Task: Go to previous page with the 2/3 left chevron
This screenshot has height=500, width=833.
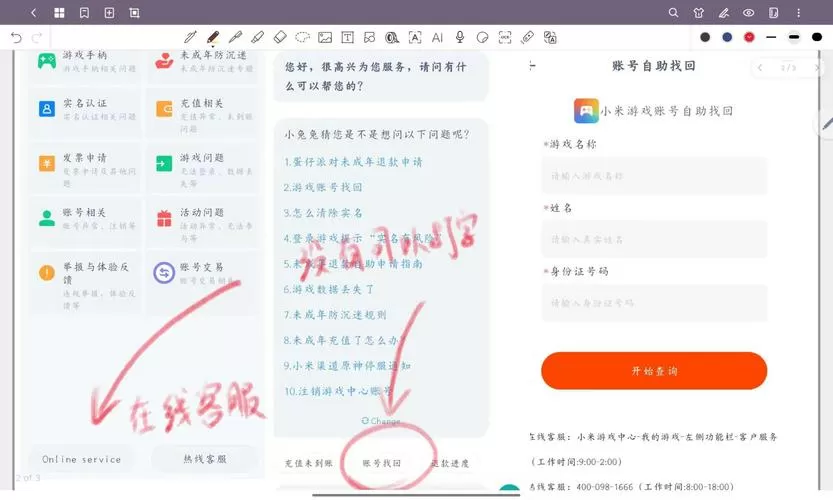Action: pyautogui.click(x=760, y=67)
